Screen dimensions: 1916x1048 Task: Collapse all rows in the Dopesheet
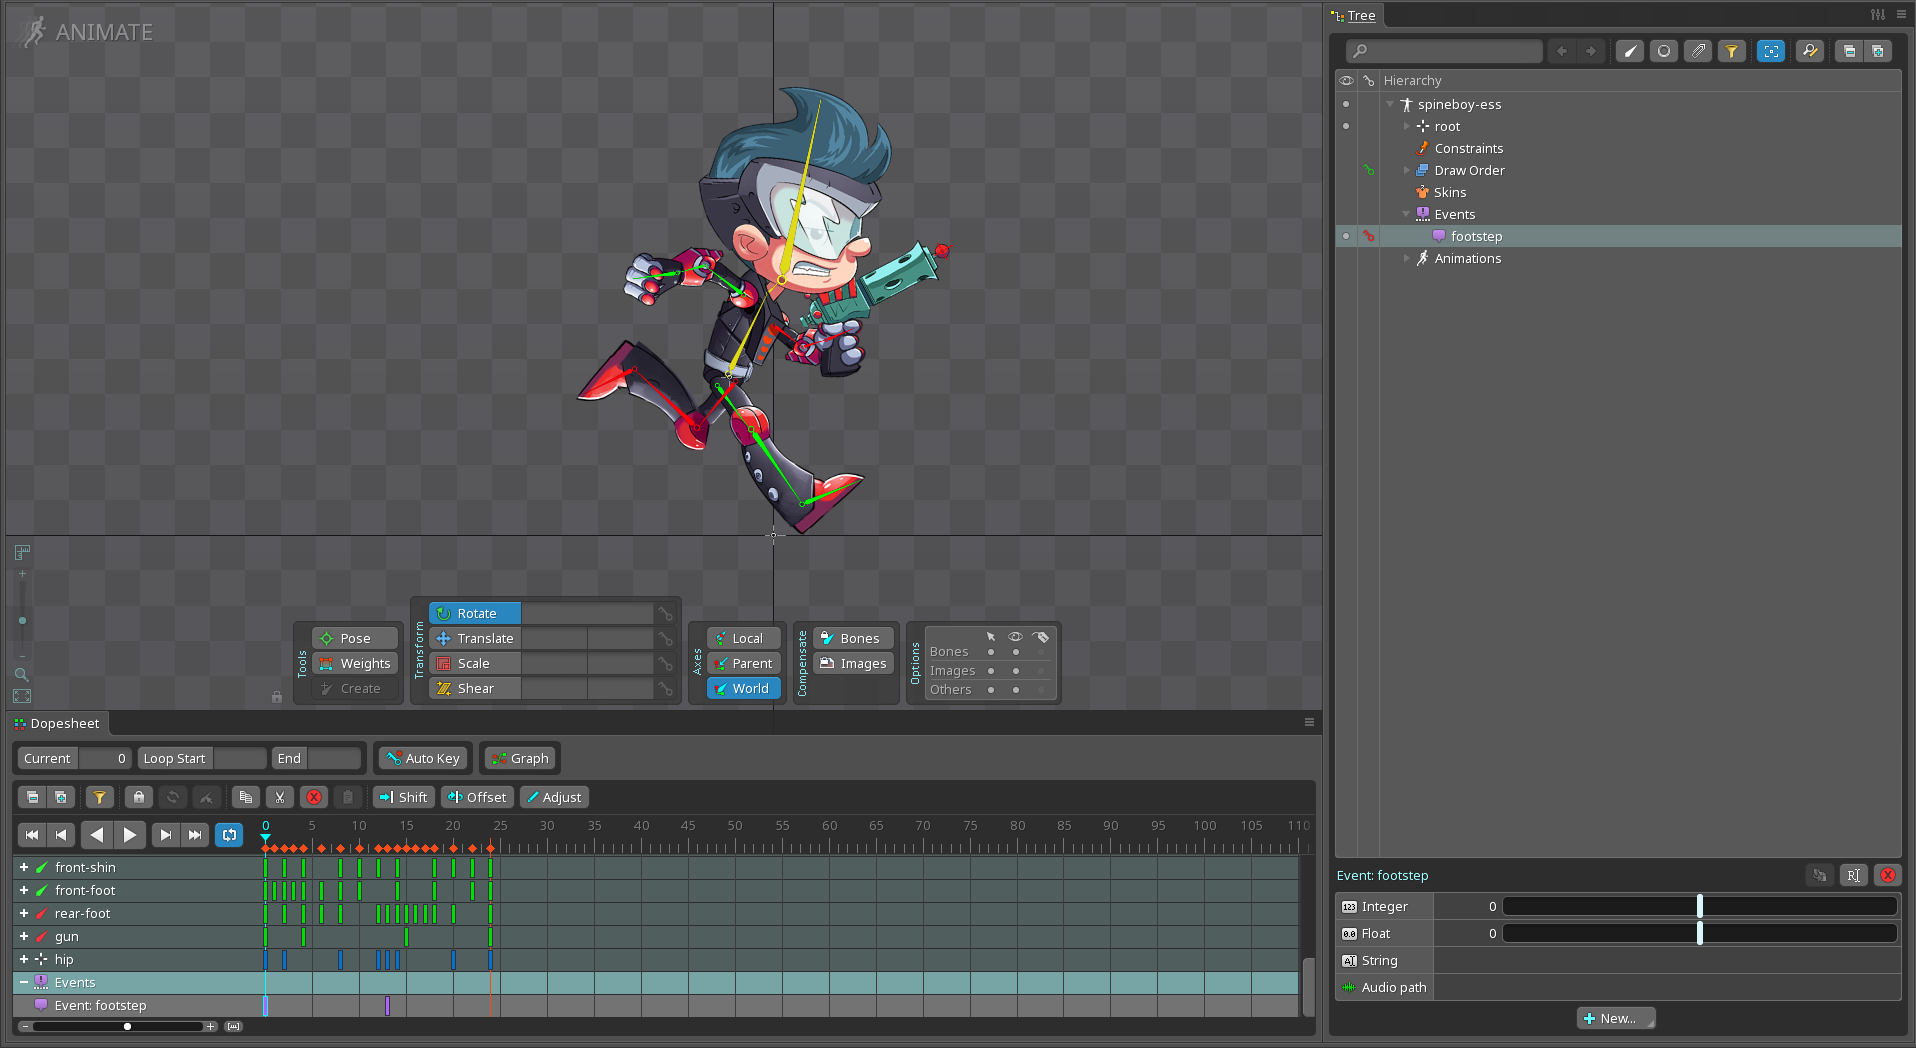pos(32,797)
